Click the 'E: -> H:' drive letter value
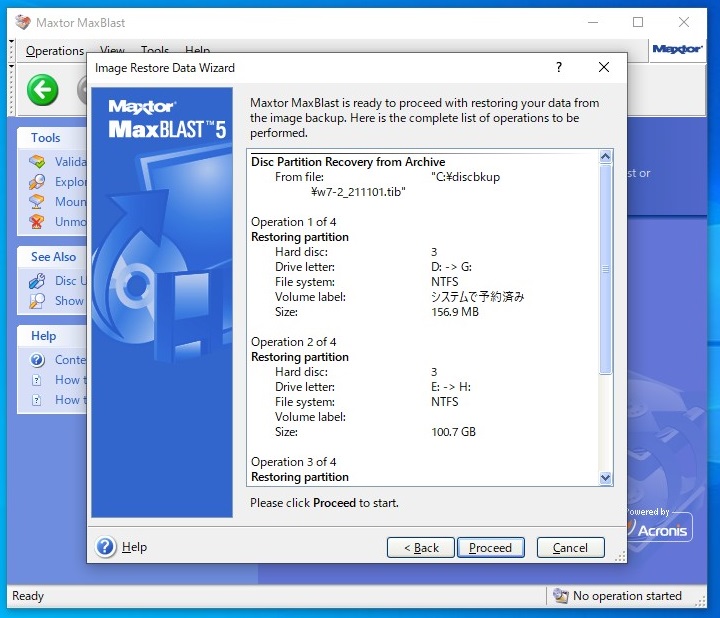 click(451, 387)
